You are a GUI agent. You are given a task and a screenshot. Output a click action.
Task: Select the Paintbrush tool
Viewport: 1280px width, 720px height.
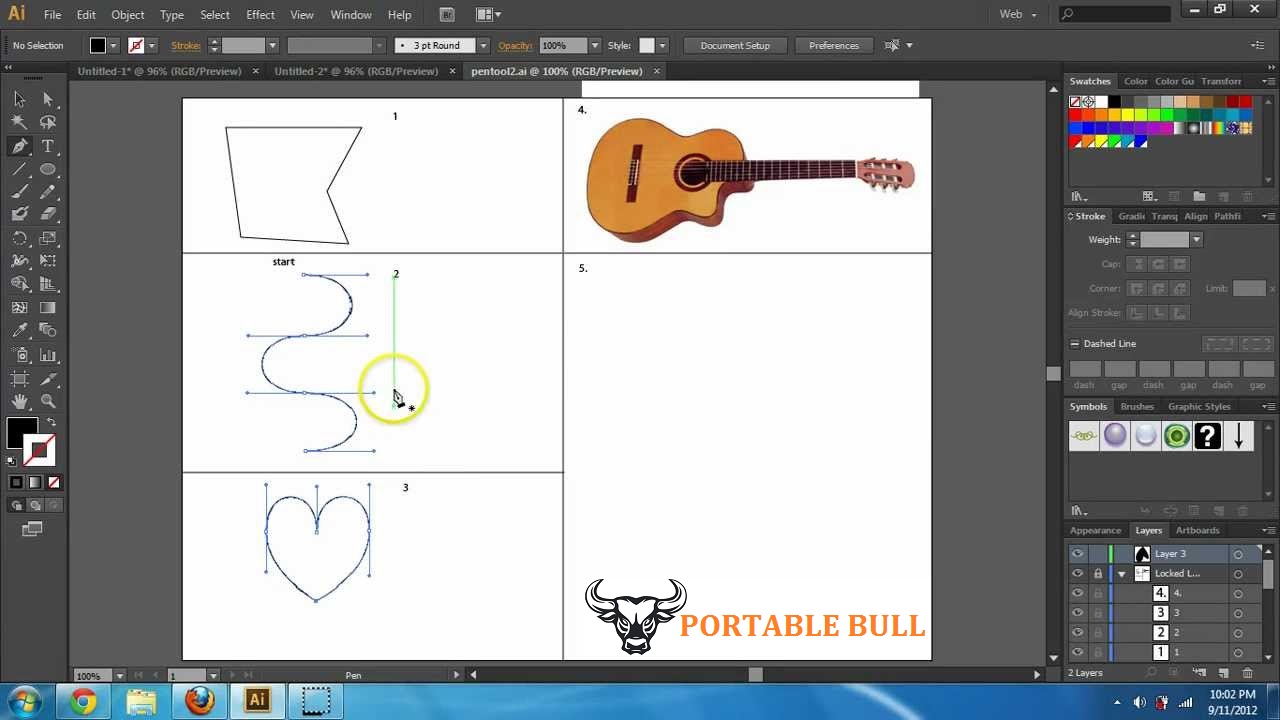click(x=20, y=193)
